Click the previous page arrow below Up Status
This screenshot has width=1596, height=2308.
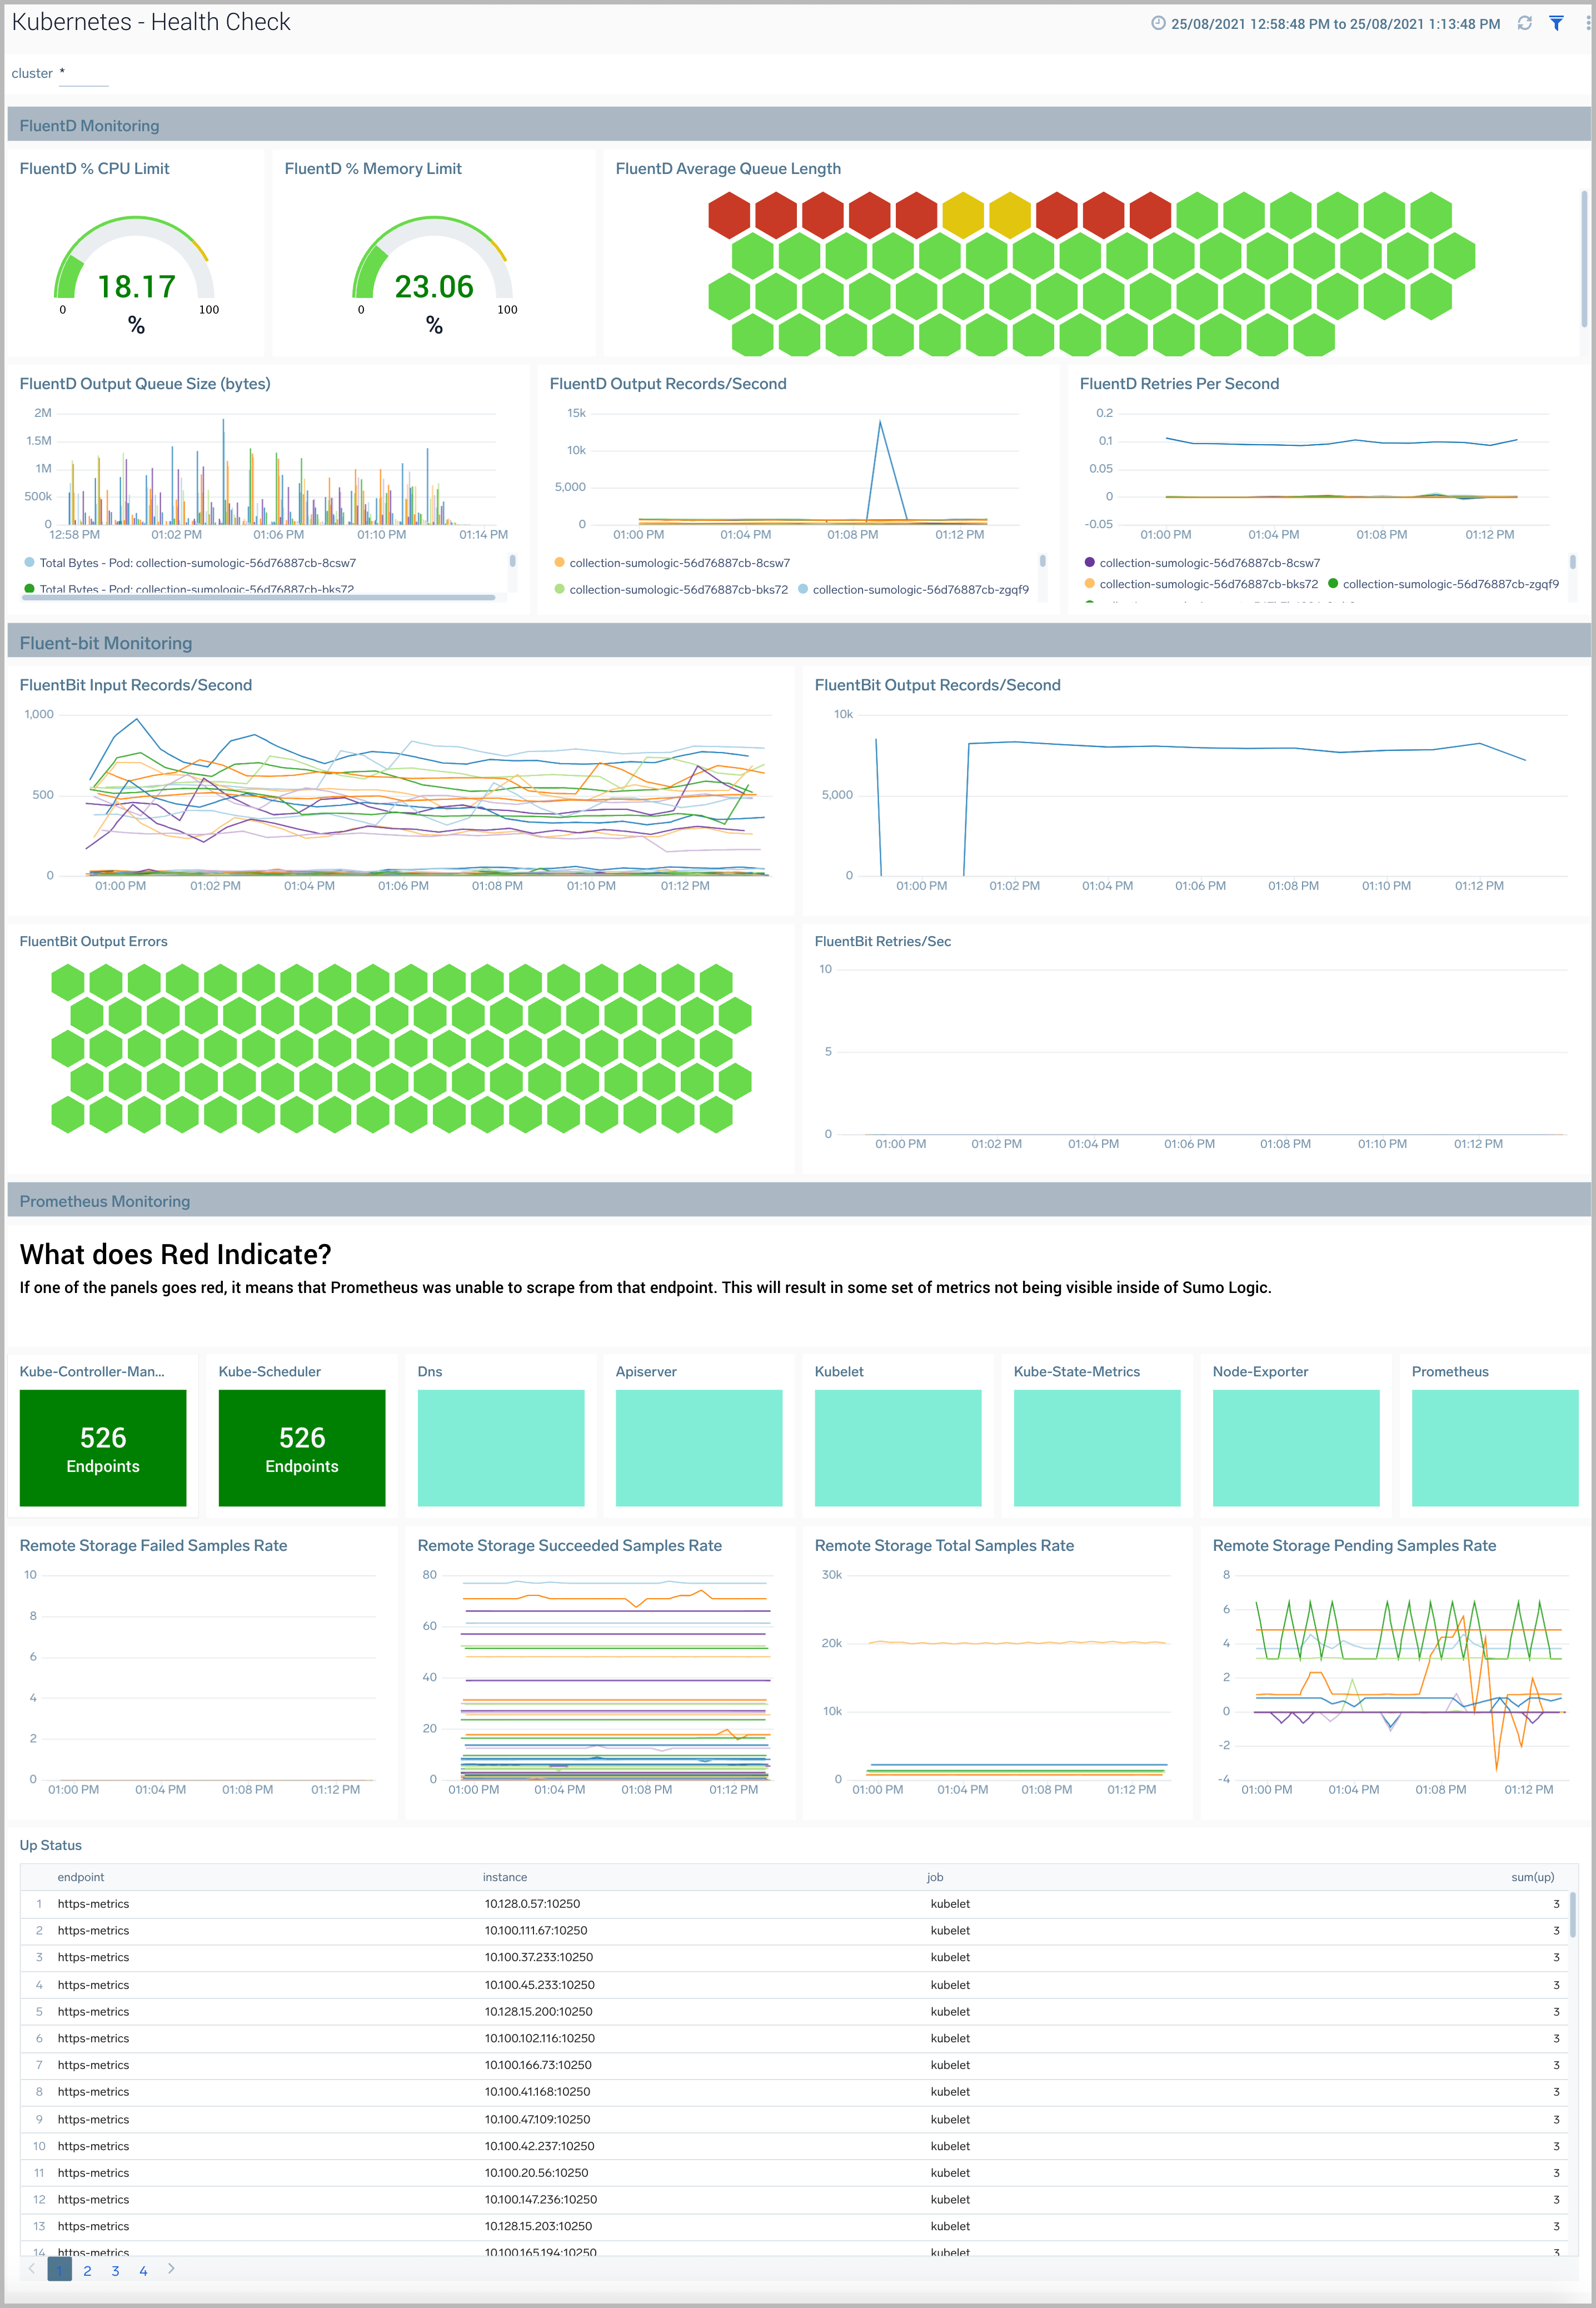click(33, 2270)
